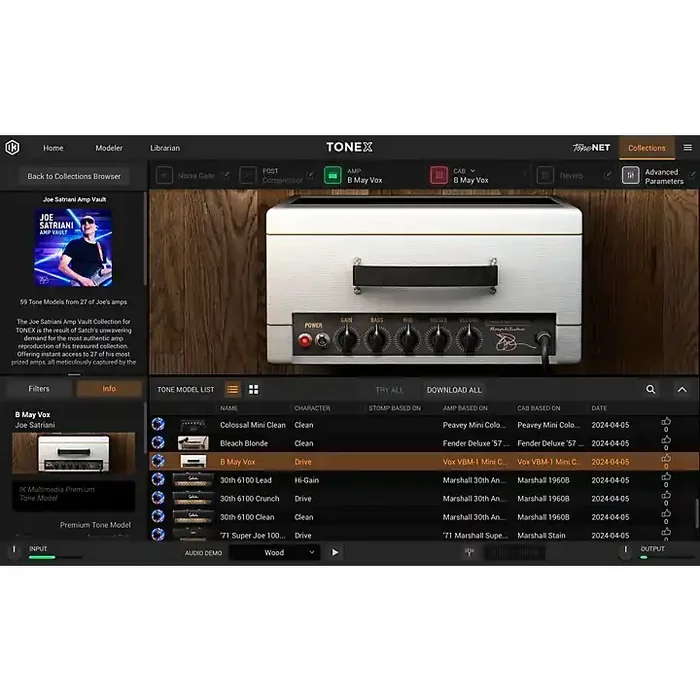700x700 pixels.
Task: Edit Noise Gate settings icon
Action: pyautogui.click(x=225, y=175)
